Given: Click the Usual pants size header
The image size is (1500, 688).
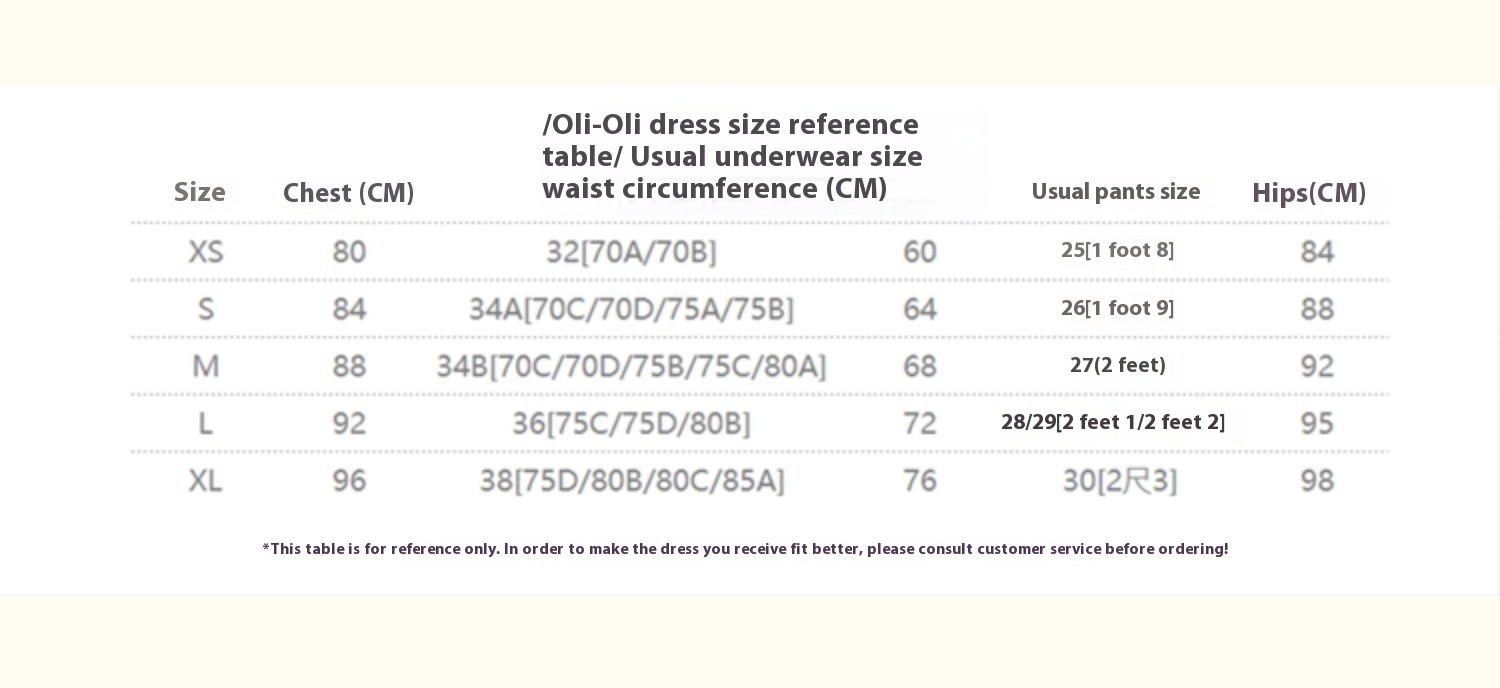Looking at the screenshot, I should click(x=1115, y=192).
